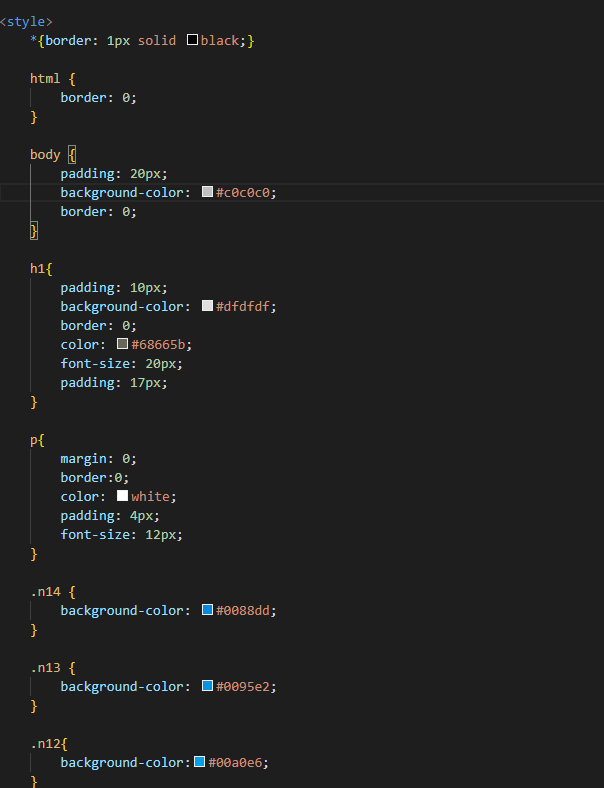Click the '#c0c0c0' hex value
This screenshot has width=604, height=788.
[x=243, y=192]
